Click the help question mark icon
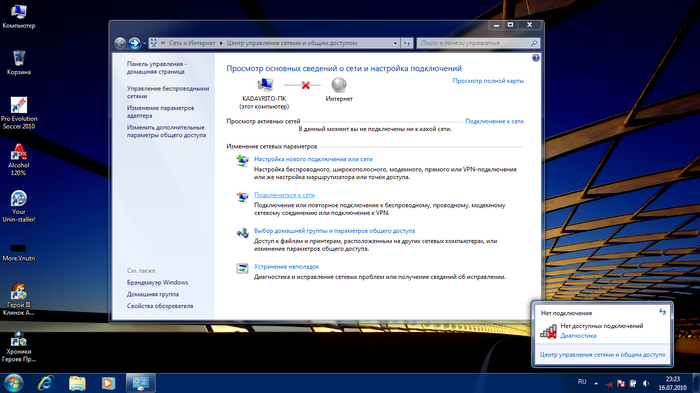Image resolution: width=700 pixels, height=393 pixels. click(536, 58)
